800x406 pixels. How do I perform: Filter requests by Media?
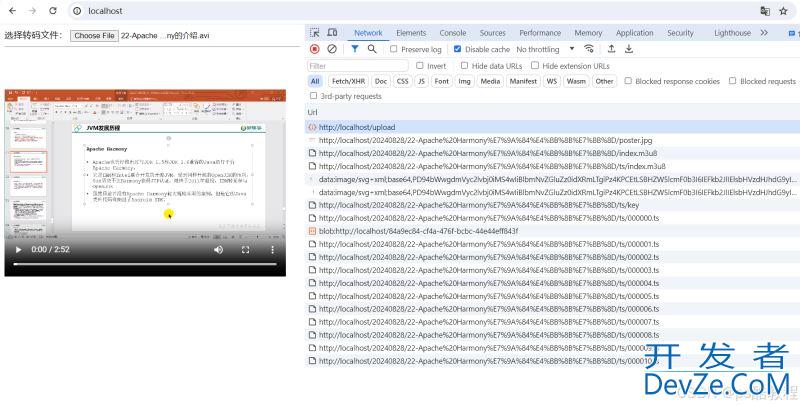point(490,81)
